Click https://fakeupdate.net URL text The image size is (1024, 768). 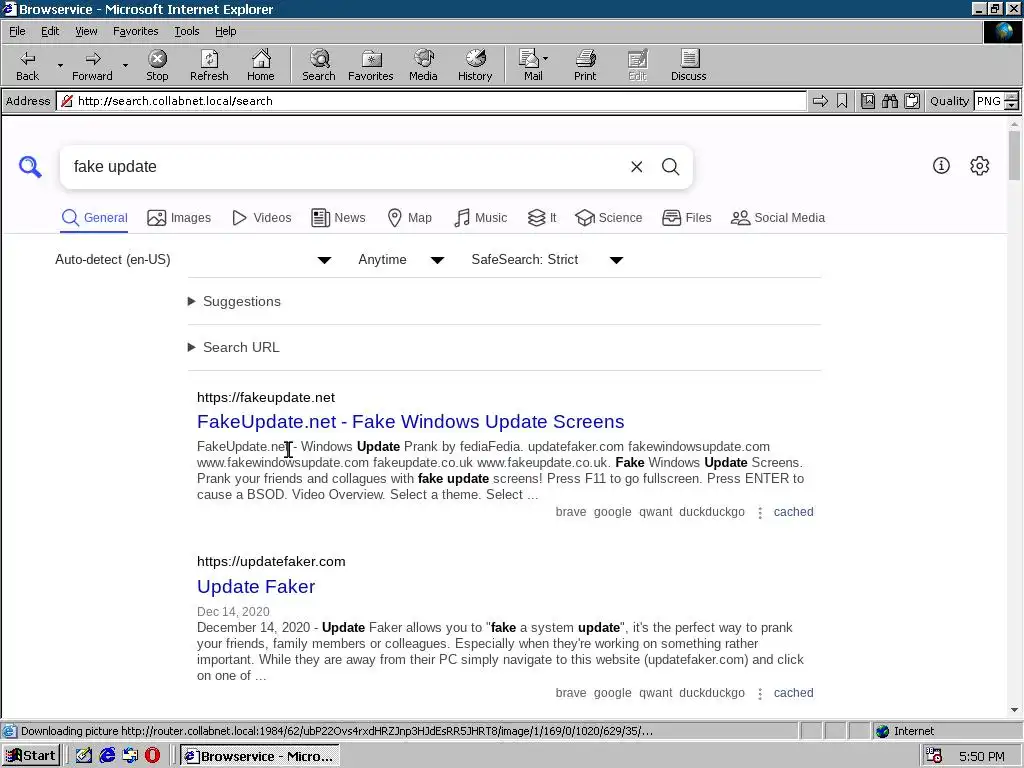pyautogui.click(x=266, y=398)
